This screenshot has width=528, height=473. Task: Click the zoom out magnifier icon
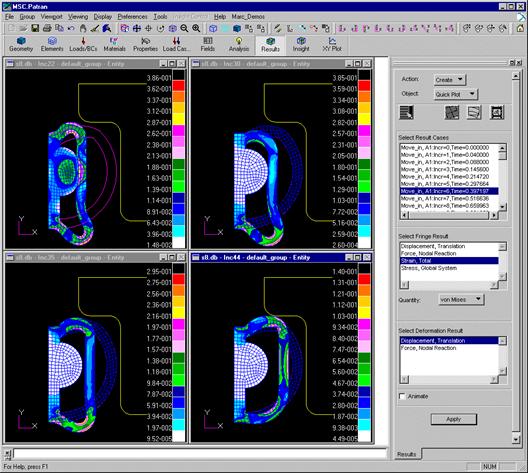pyautogui.click(x=184, y=29)
